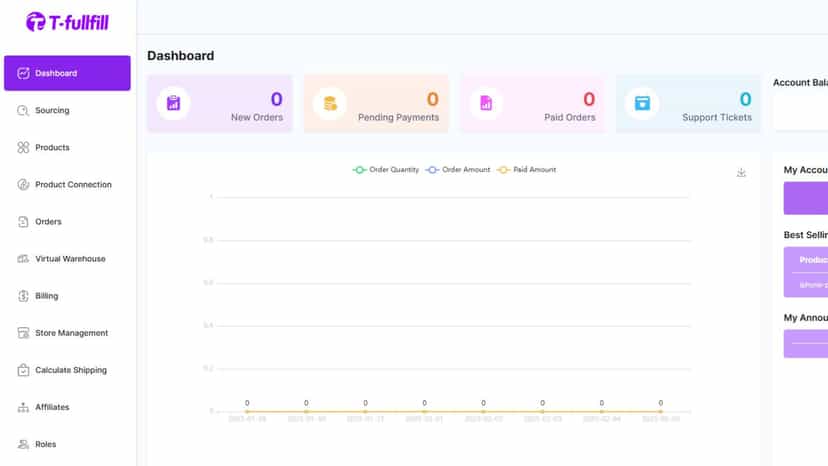Click the New Orders clipboard icon
This screenshot has width=828, height=466.
point(173,103)
